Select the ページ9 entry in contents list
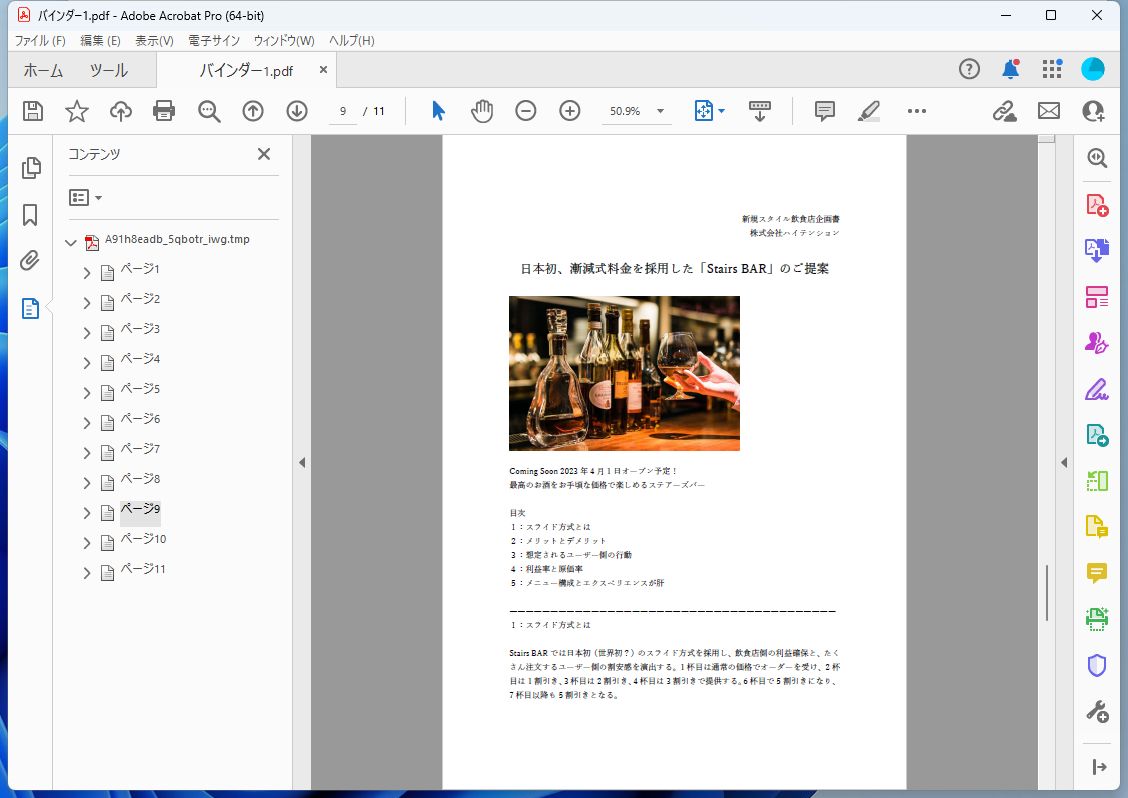The height and width of the screenshot is (798, 1128). point(140,509)
